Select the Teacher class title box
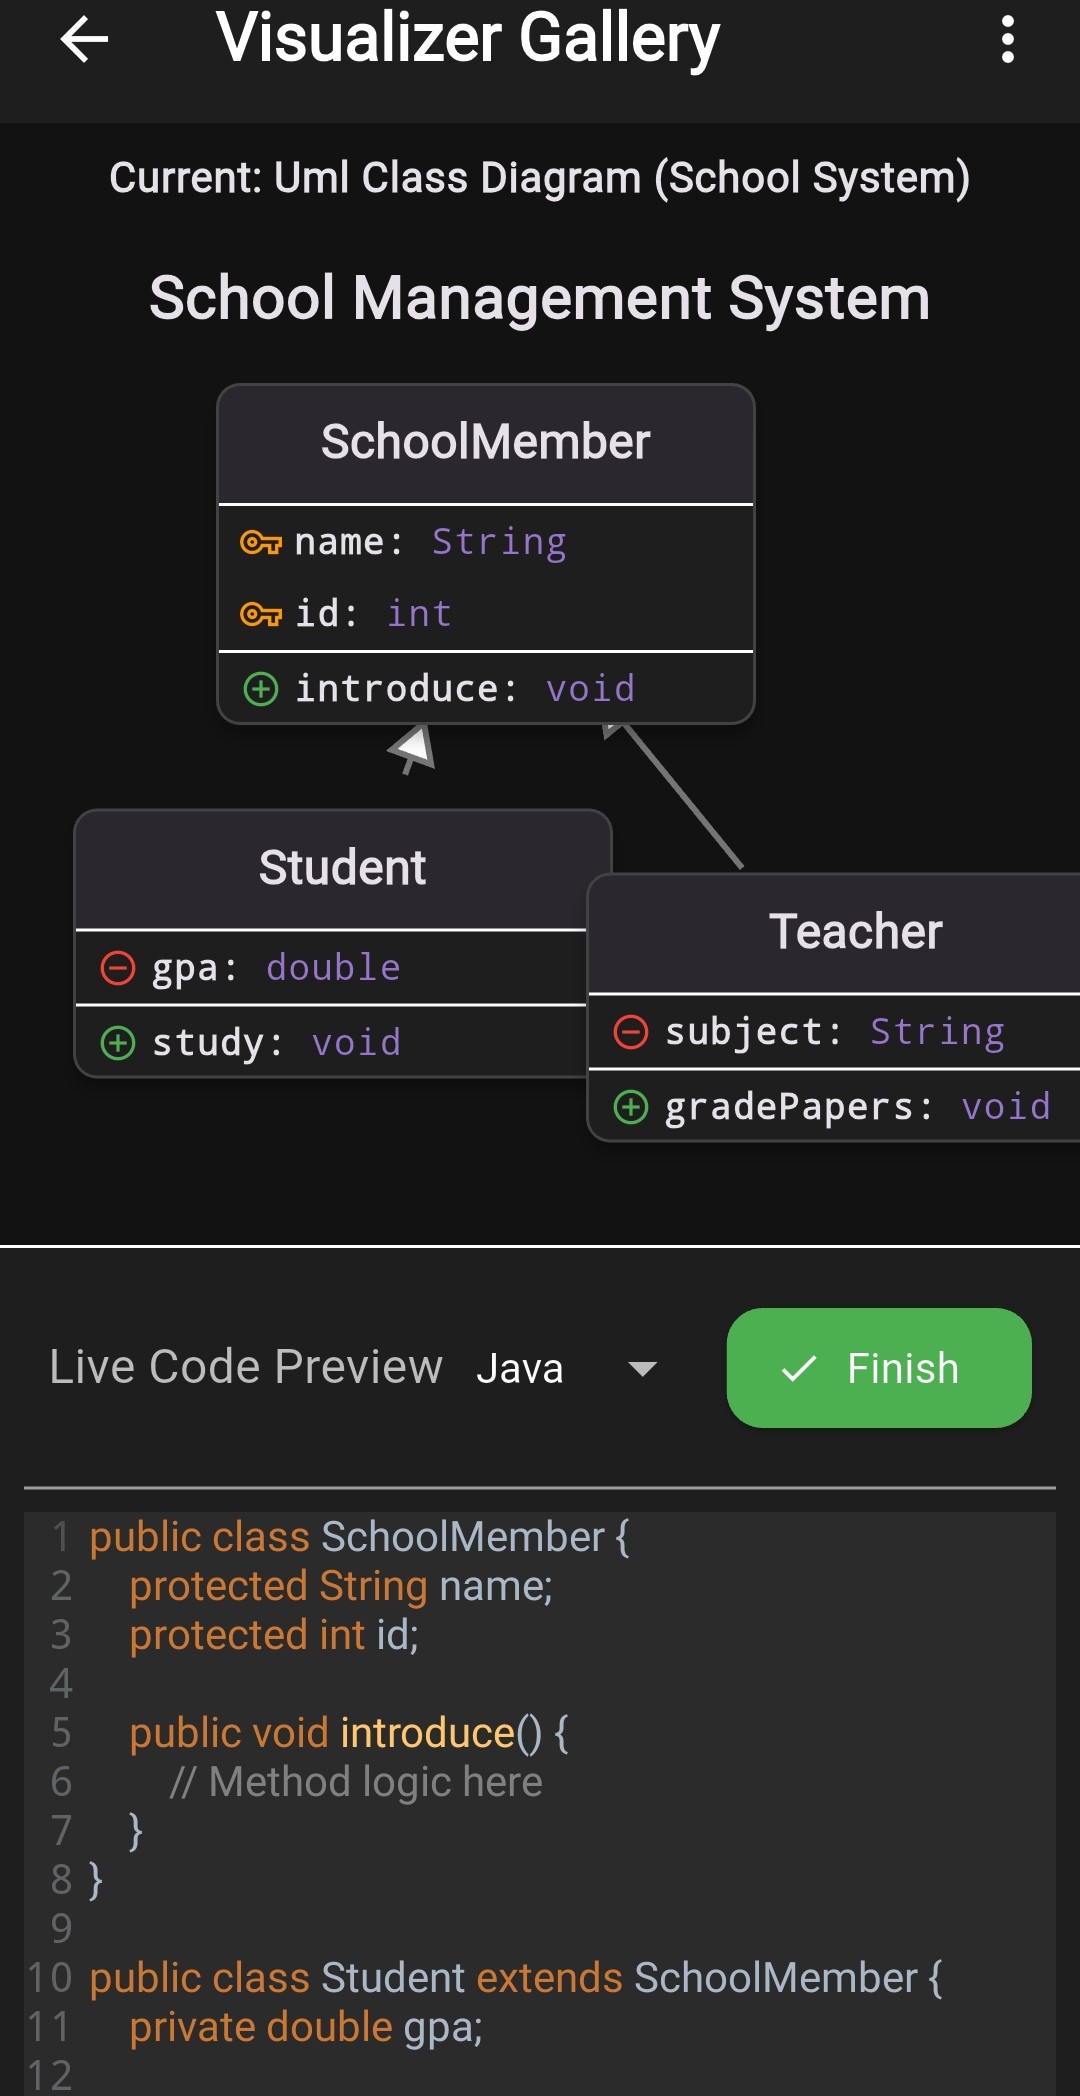 click(857, 929)
